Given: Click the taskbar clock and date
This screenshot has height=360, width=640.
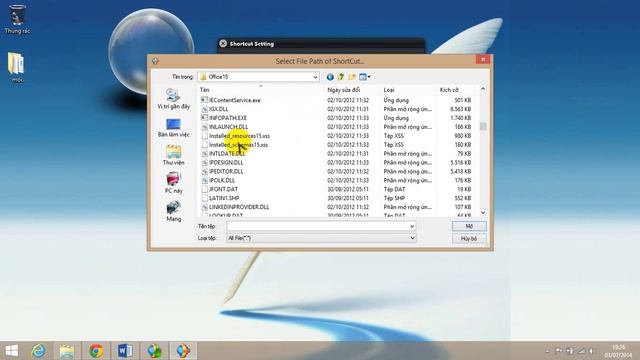Looking at the screenshot, I should click(x=618, y=351).
